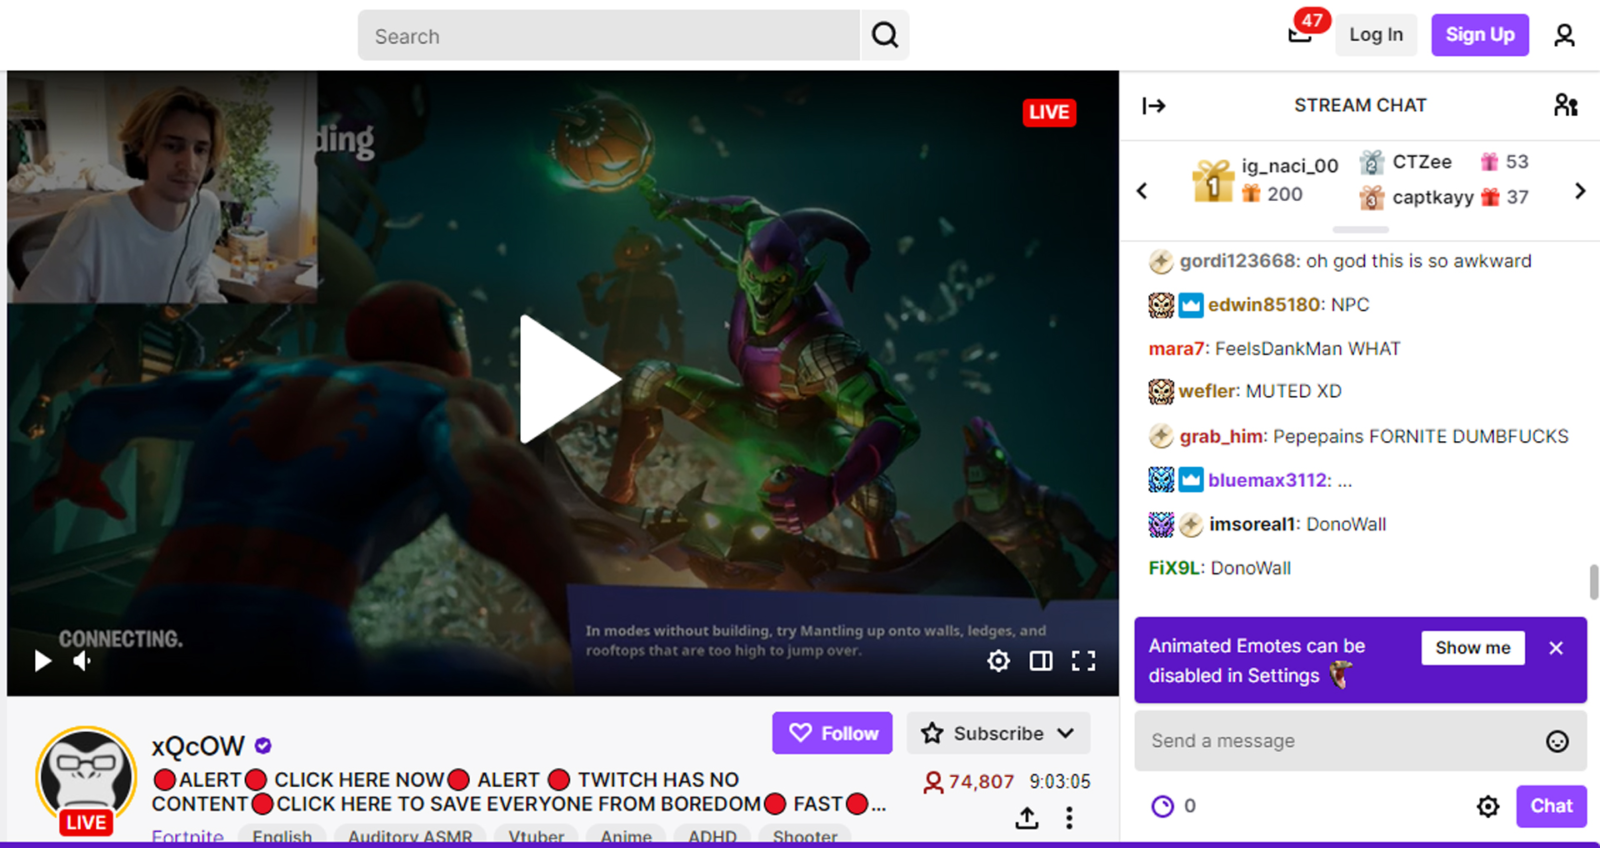Click username bluemax3112 in chat
1600x848 pixels.
[1267, 480]
